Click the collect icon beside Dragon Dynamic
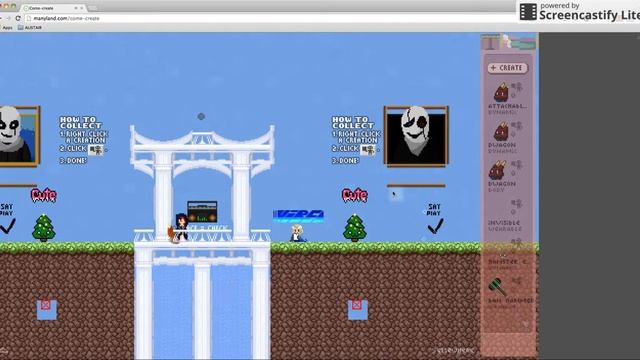 (x=516, y=126)
